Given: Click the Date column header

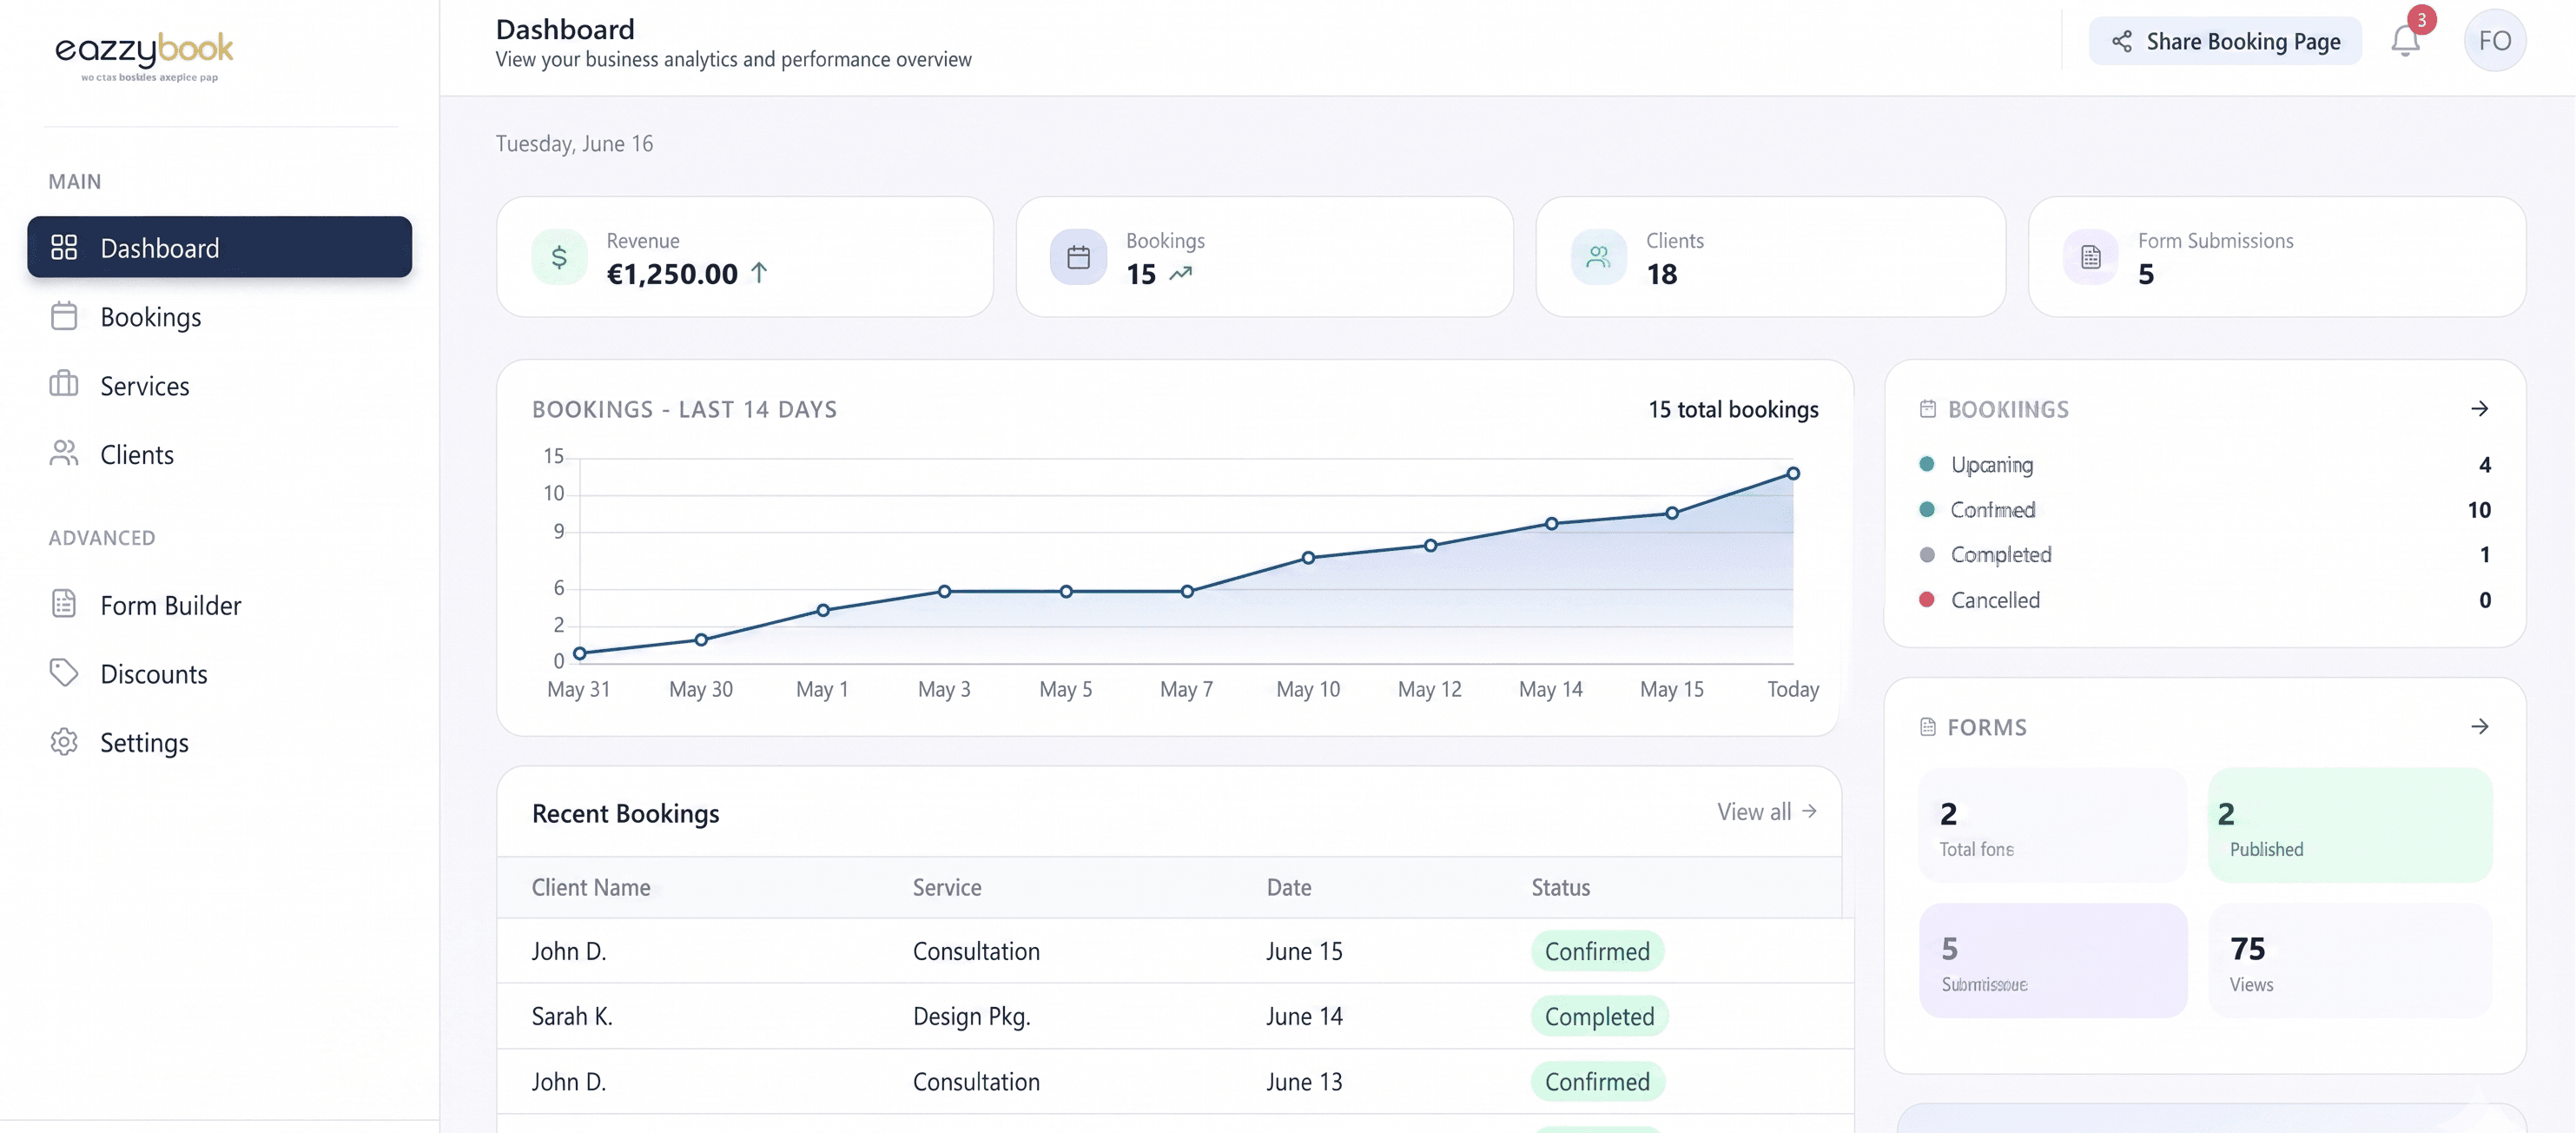Looking at the screenshot, I should (1288, 887).
